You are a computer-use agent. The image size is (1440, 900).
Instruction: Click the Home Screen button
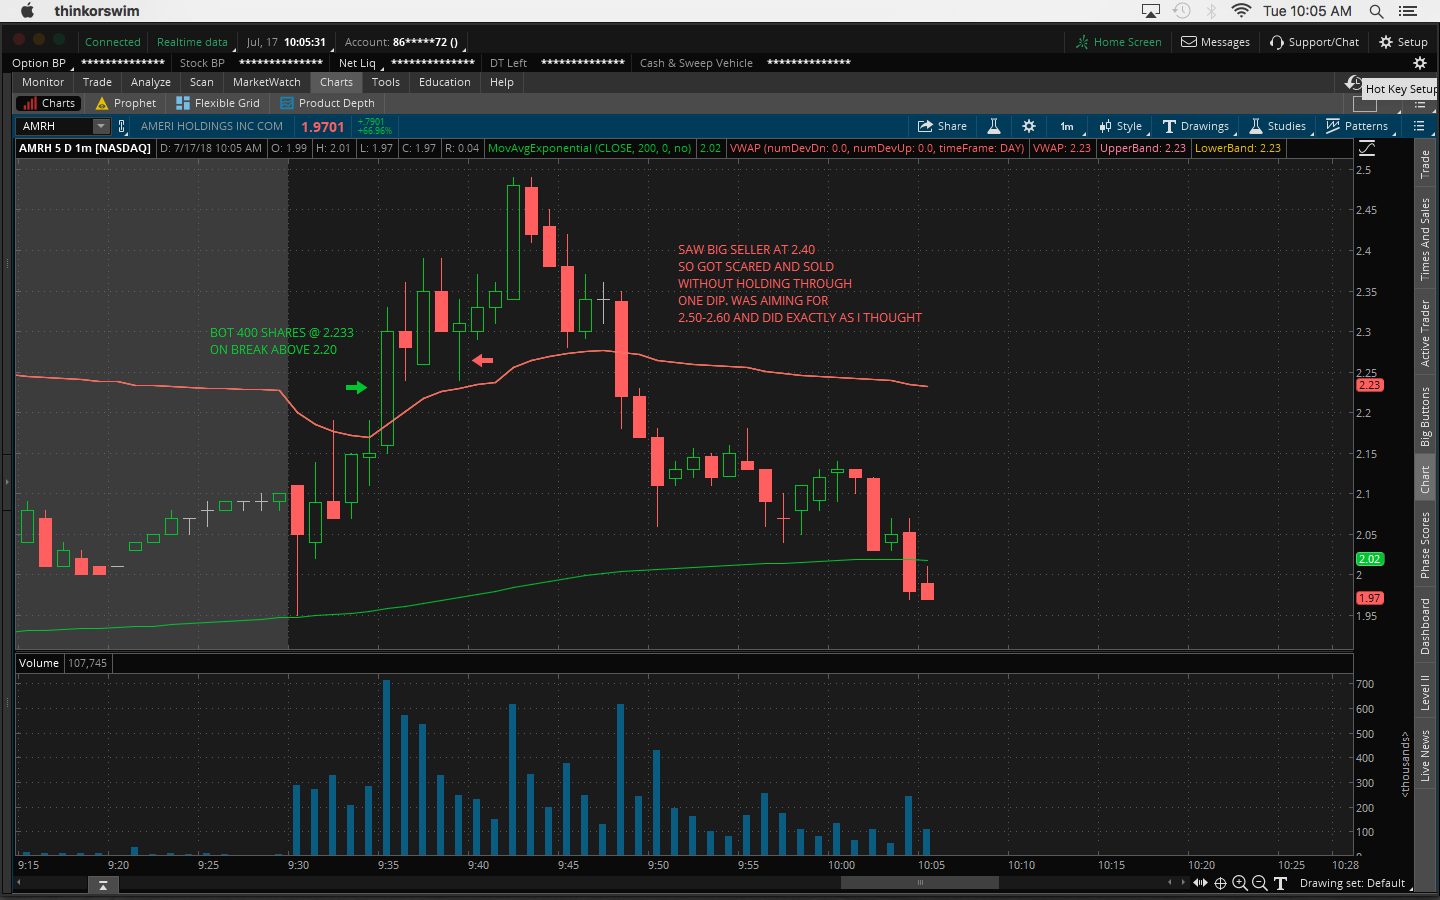pos(1119,42)
